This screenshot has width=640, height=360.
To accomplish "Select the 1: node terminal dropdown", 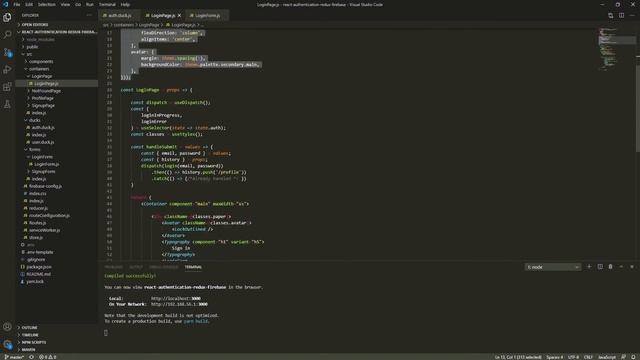I will pos(552,267).
